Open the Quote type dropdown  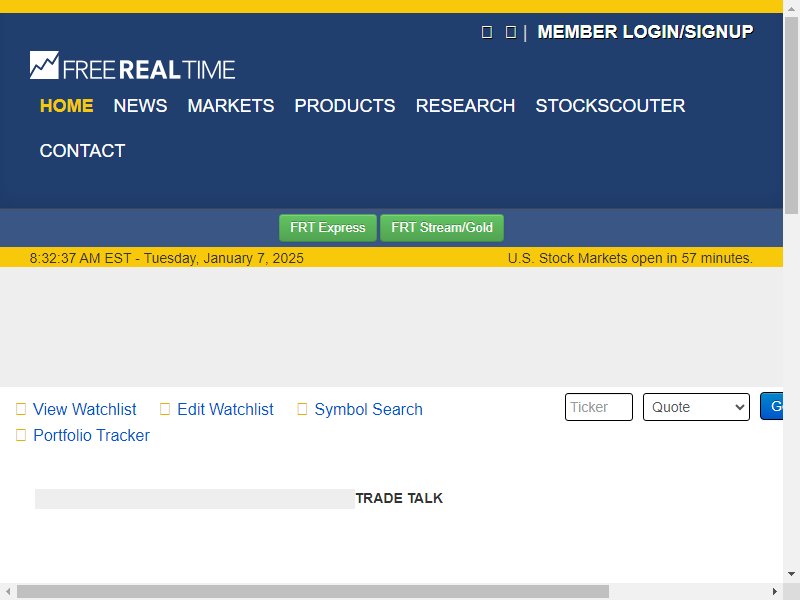[x=696, y=407]
